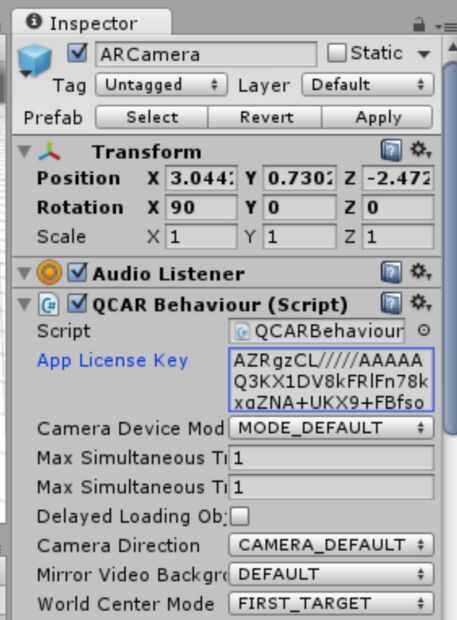This screenshot has width=457, height=620.
Task: Select the Inspector tab
Action: [92, 23]
